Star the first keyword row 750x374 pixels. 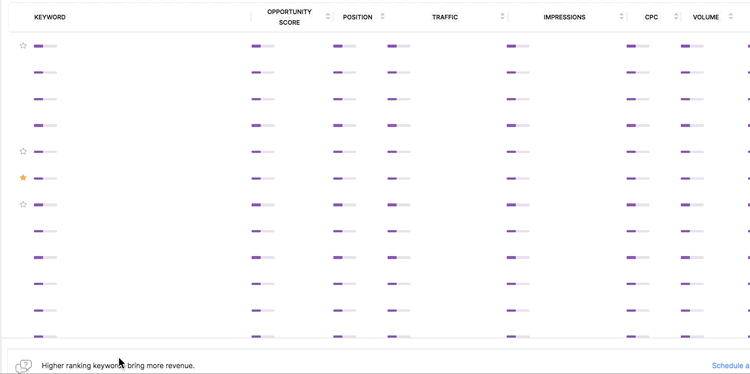point(23,46)
